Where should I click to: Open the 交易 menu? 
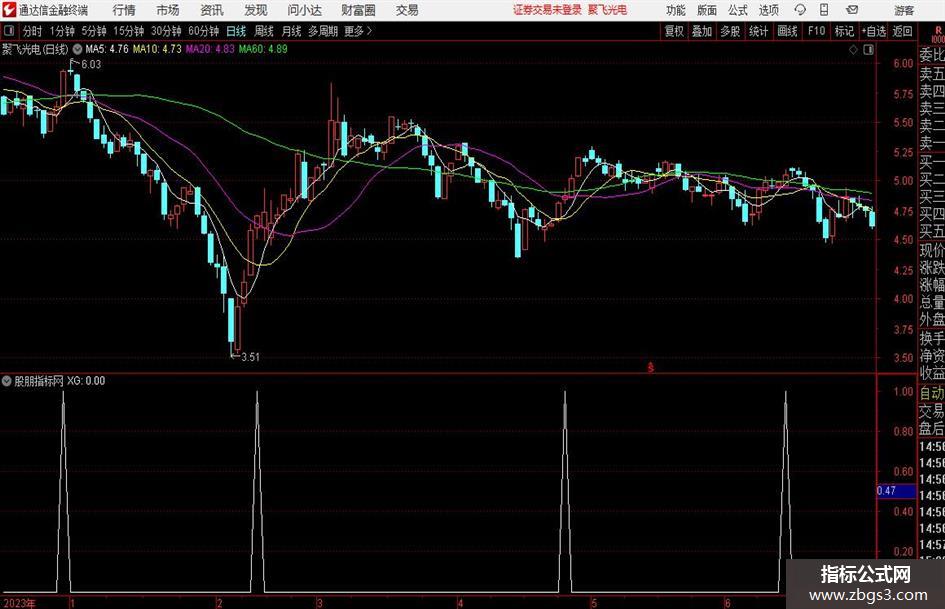[x=407, y=10]
